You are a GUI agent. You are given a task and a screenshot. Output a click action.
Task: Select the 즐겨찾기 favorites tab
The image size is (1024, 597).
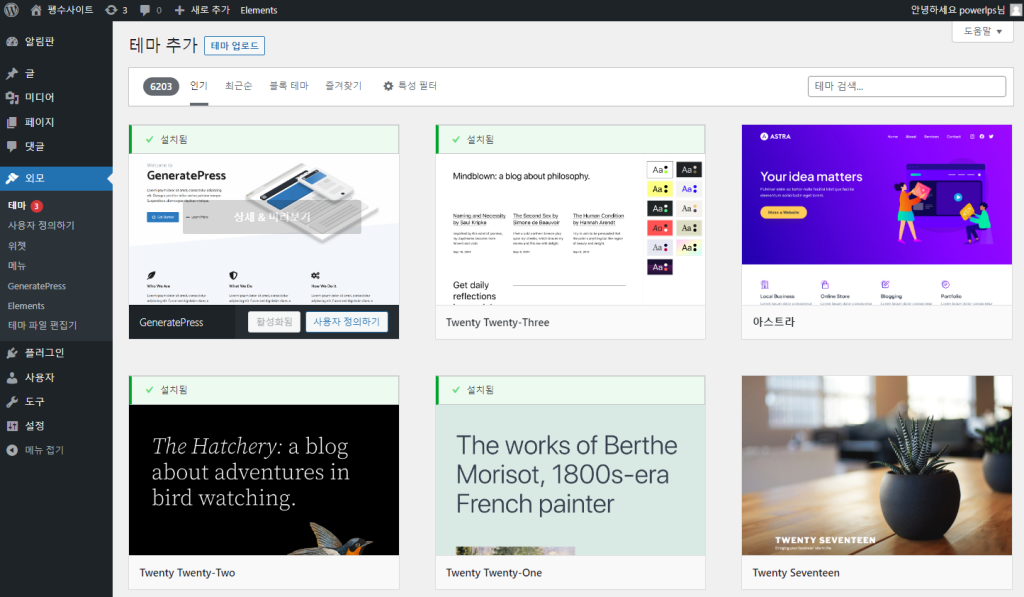[344, 86]
